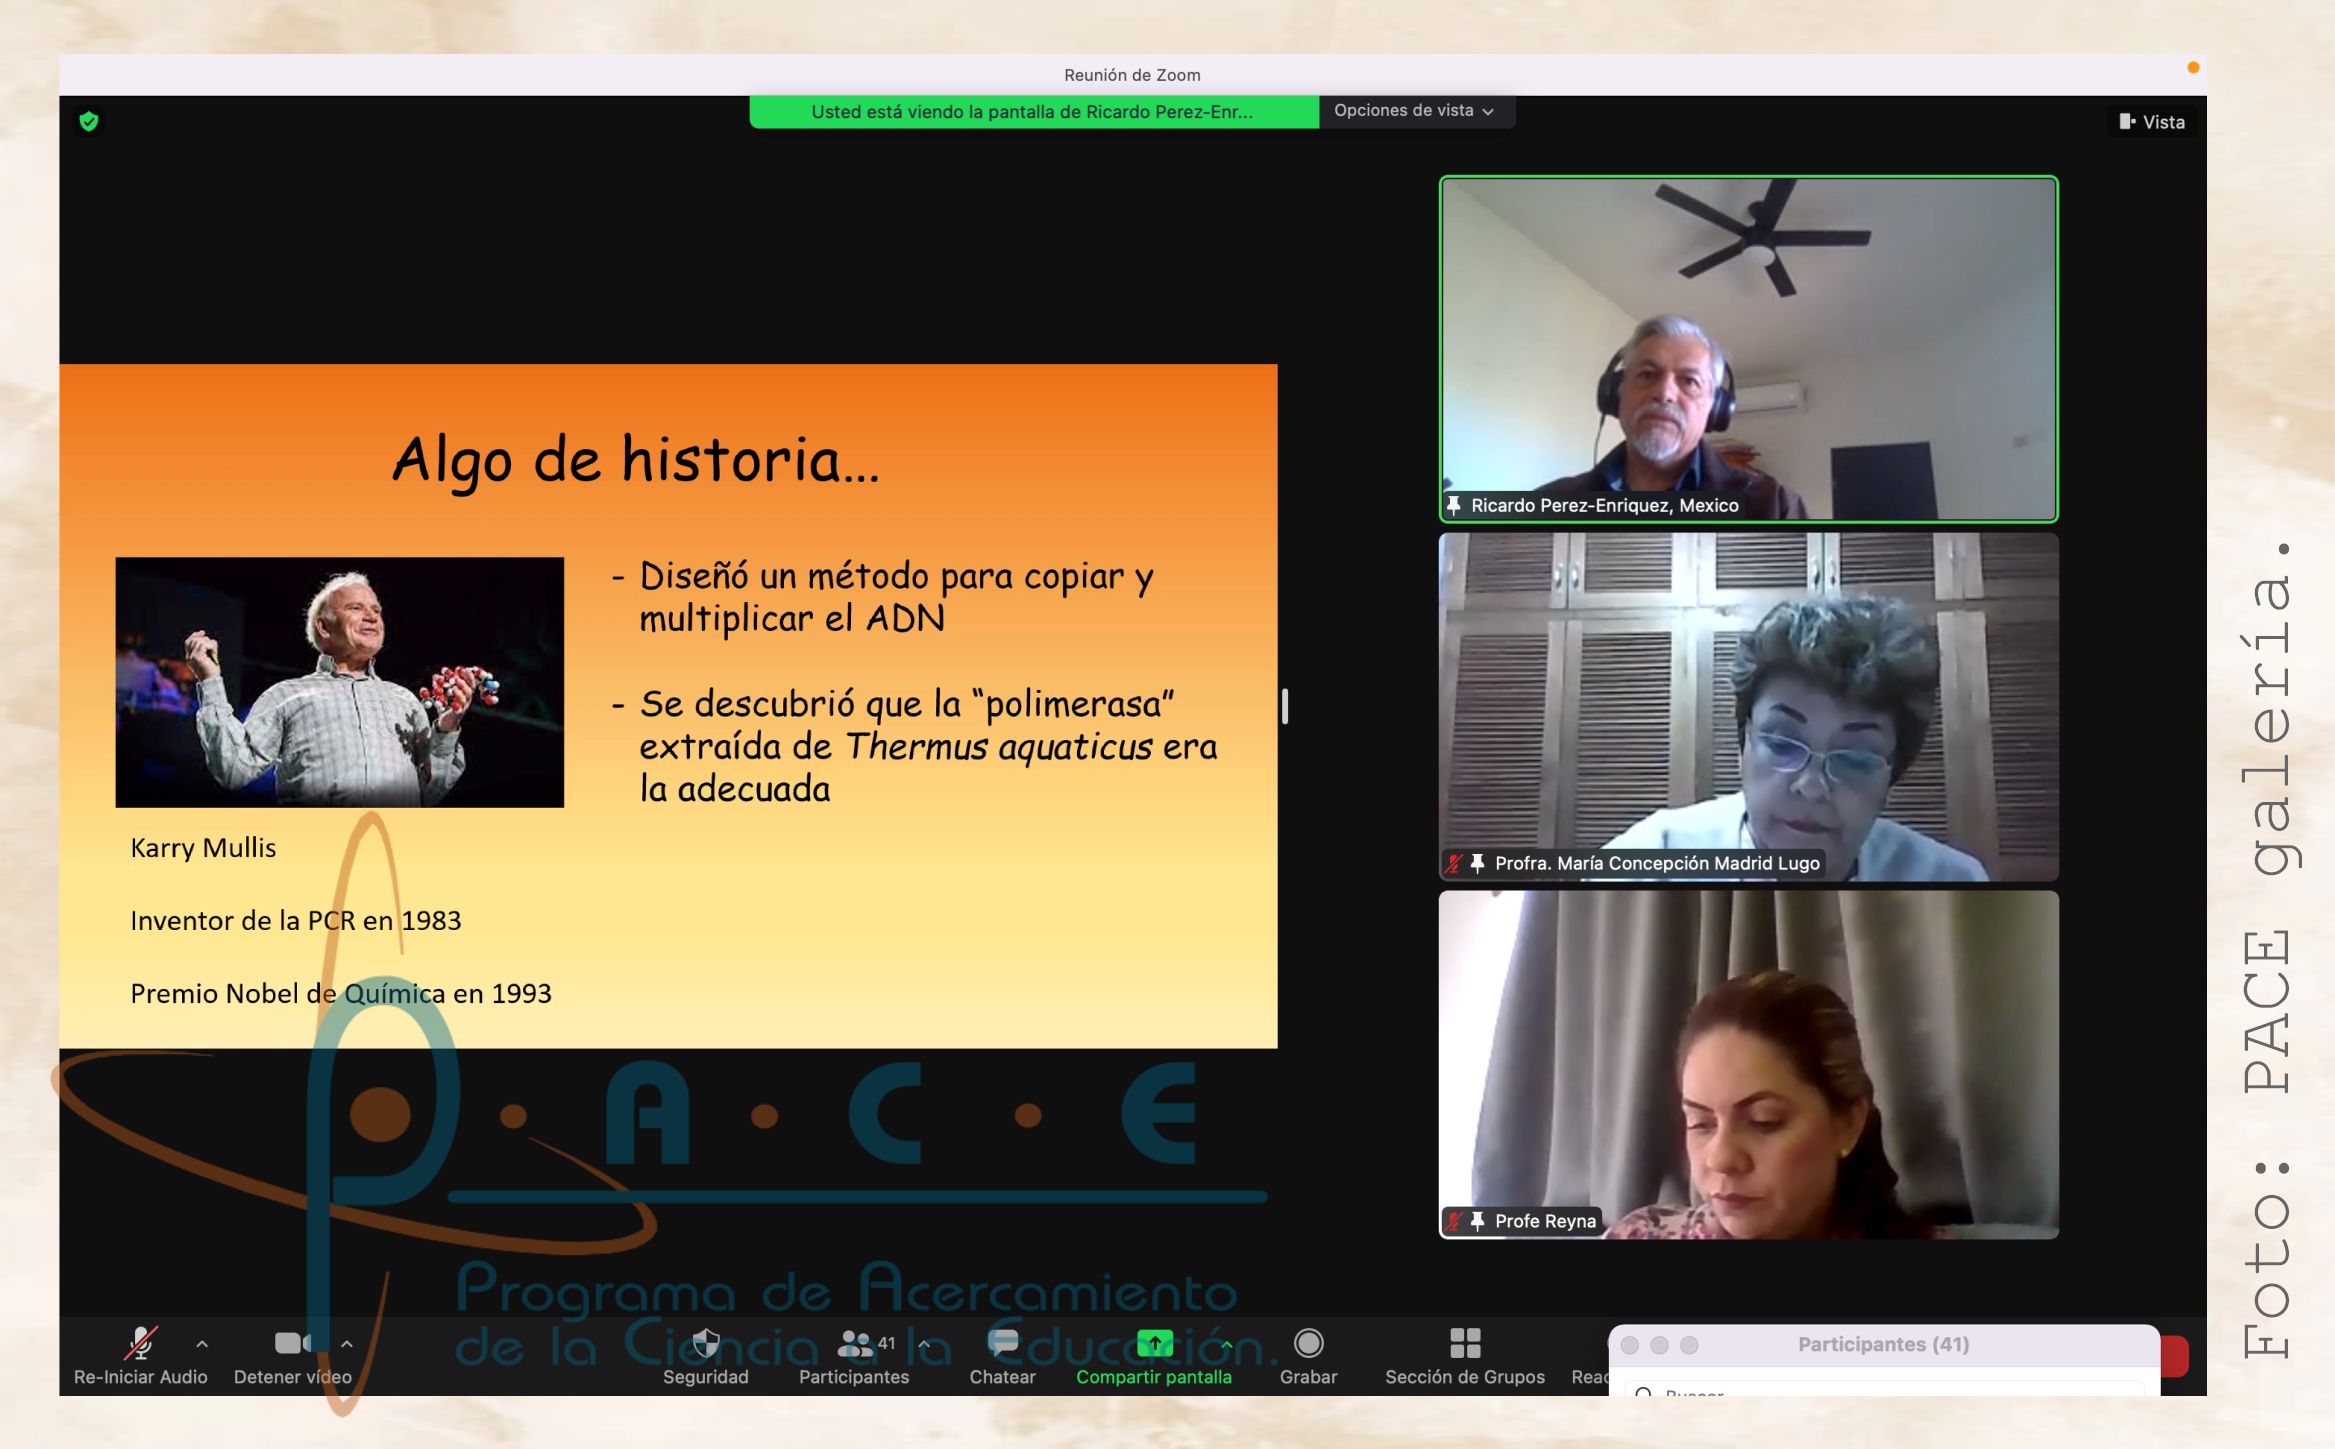Click Karry Mullis photo on the slide
Screen dimensions: 2335x1449
click(x=340, y=682)
